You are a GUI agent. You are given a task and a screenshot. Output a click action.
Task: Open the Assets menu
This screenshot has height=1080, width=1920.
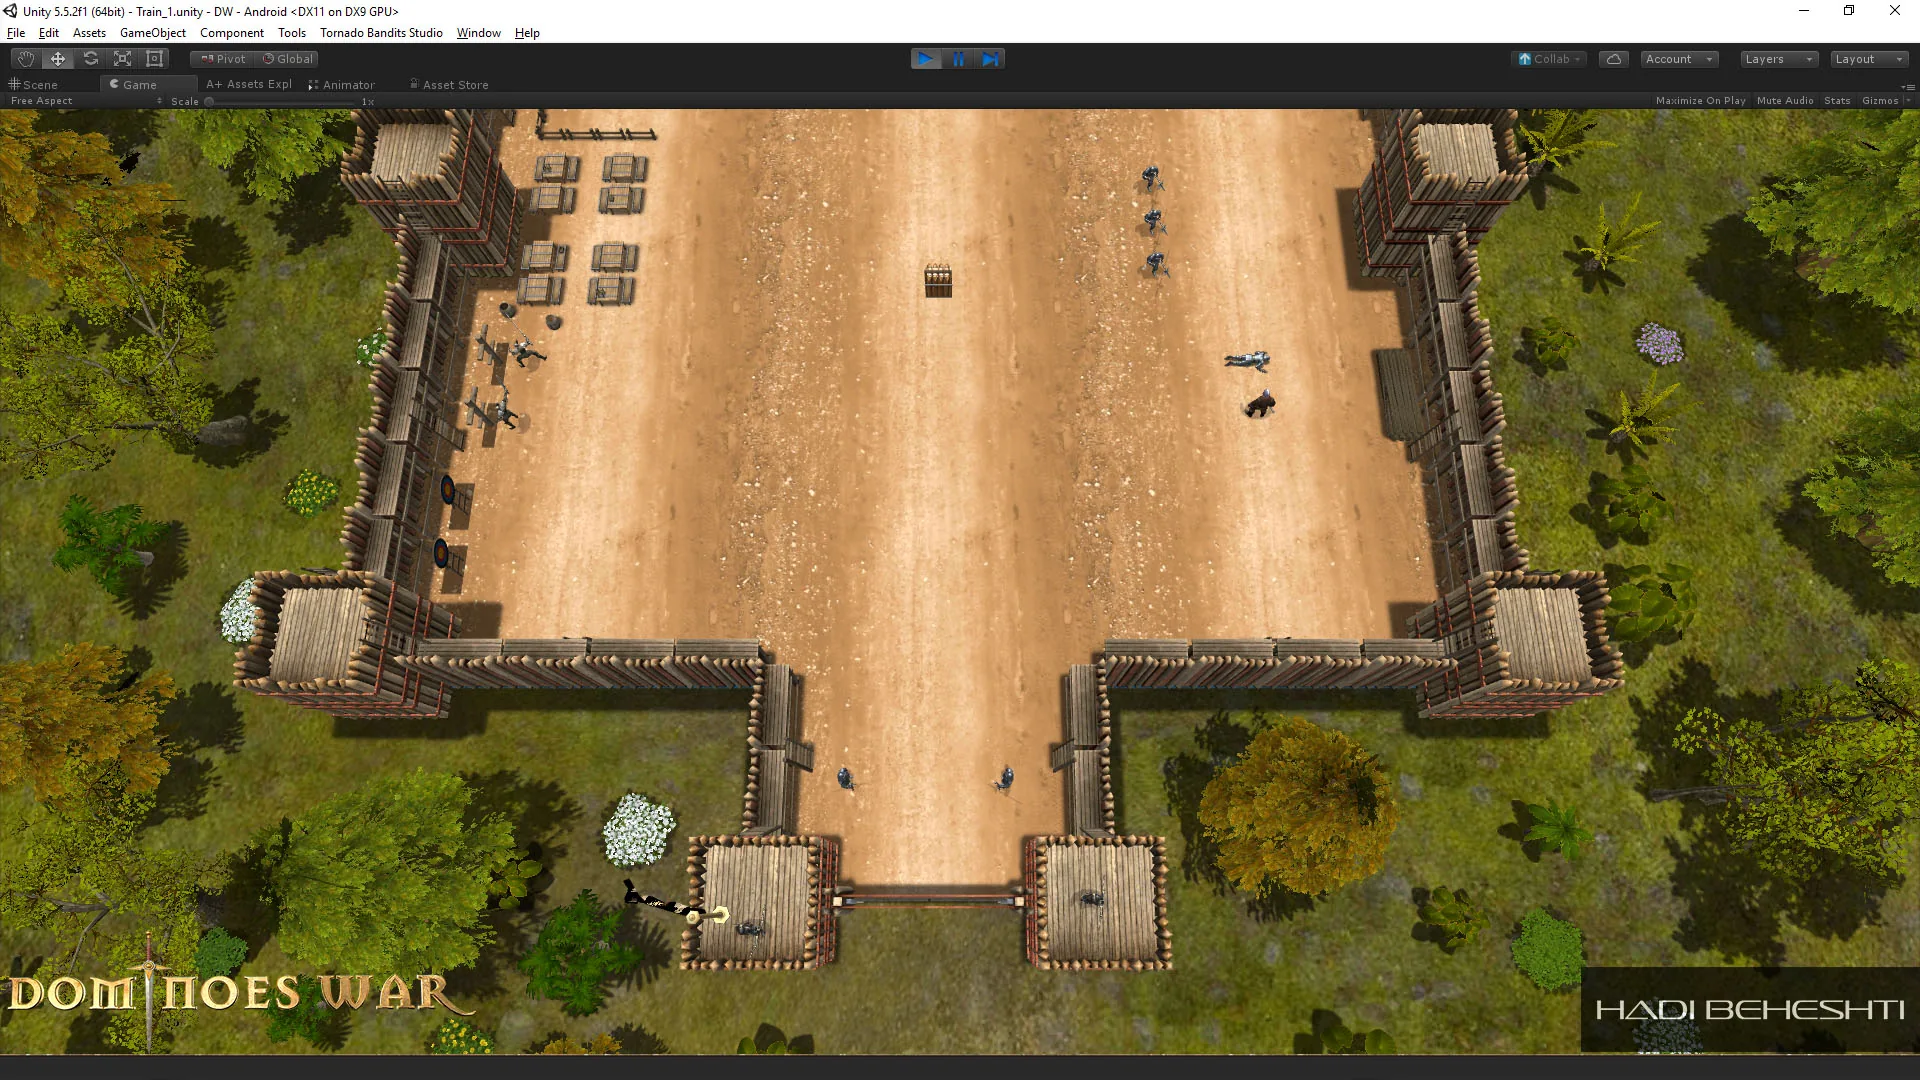click(x=89, y=33)
